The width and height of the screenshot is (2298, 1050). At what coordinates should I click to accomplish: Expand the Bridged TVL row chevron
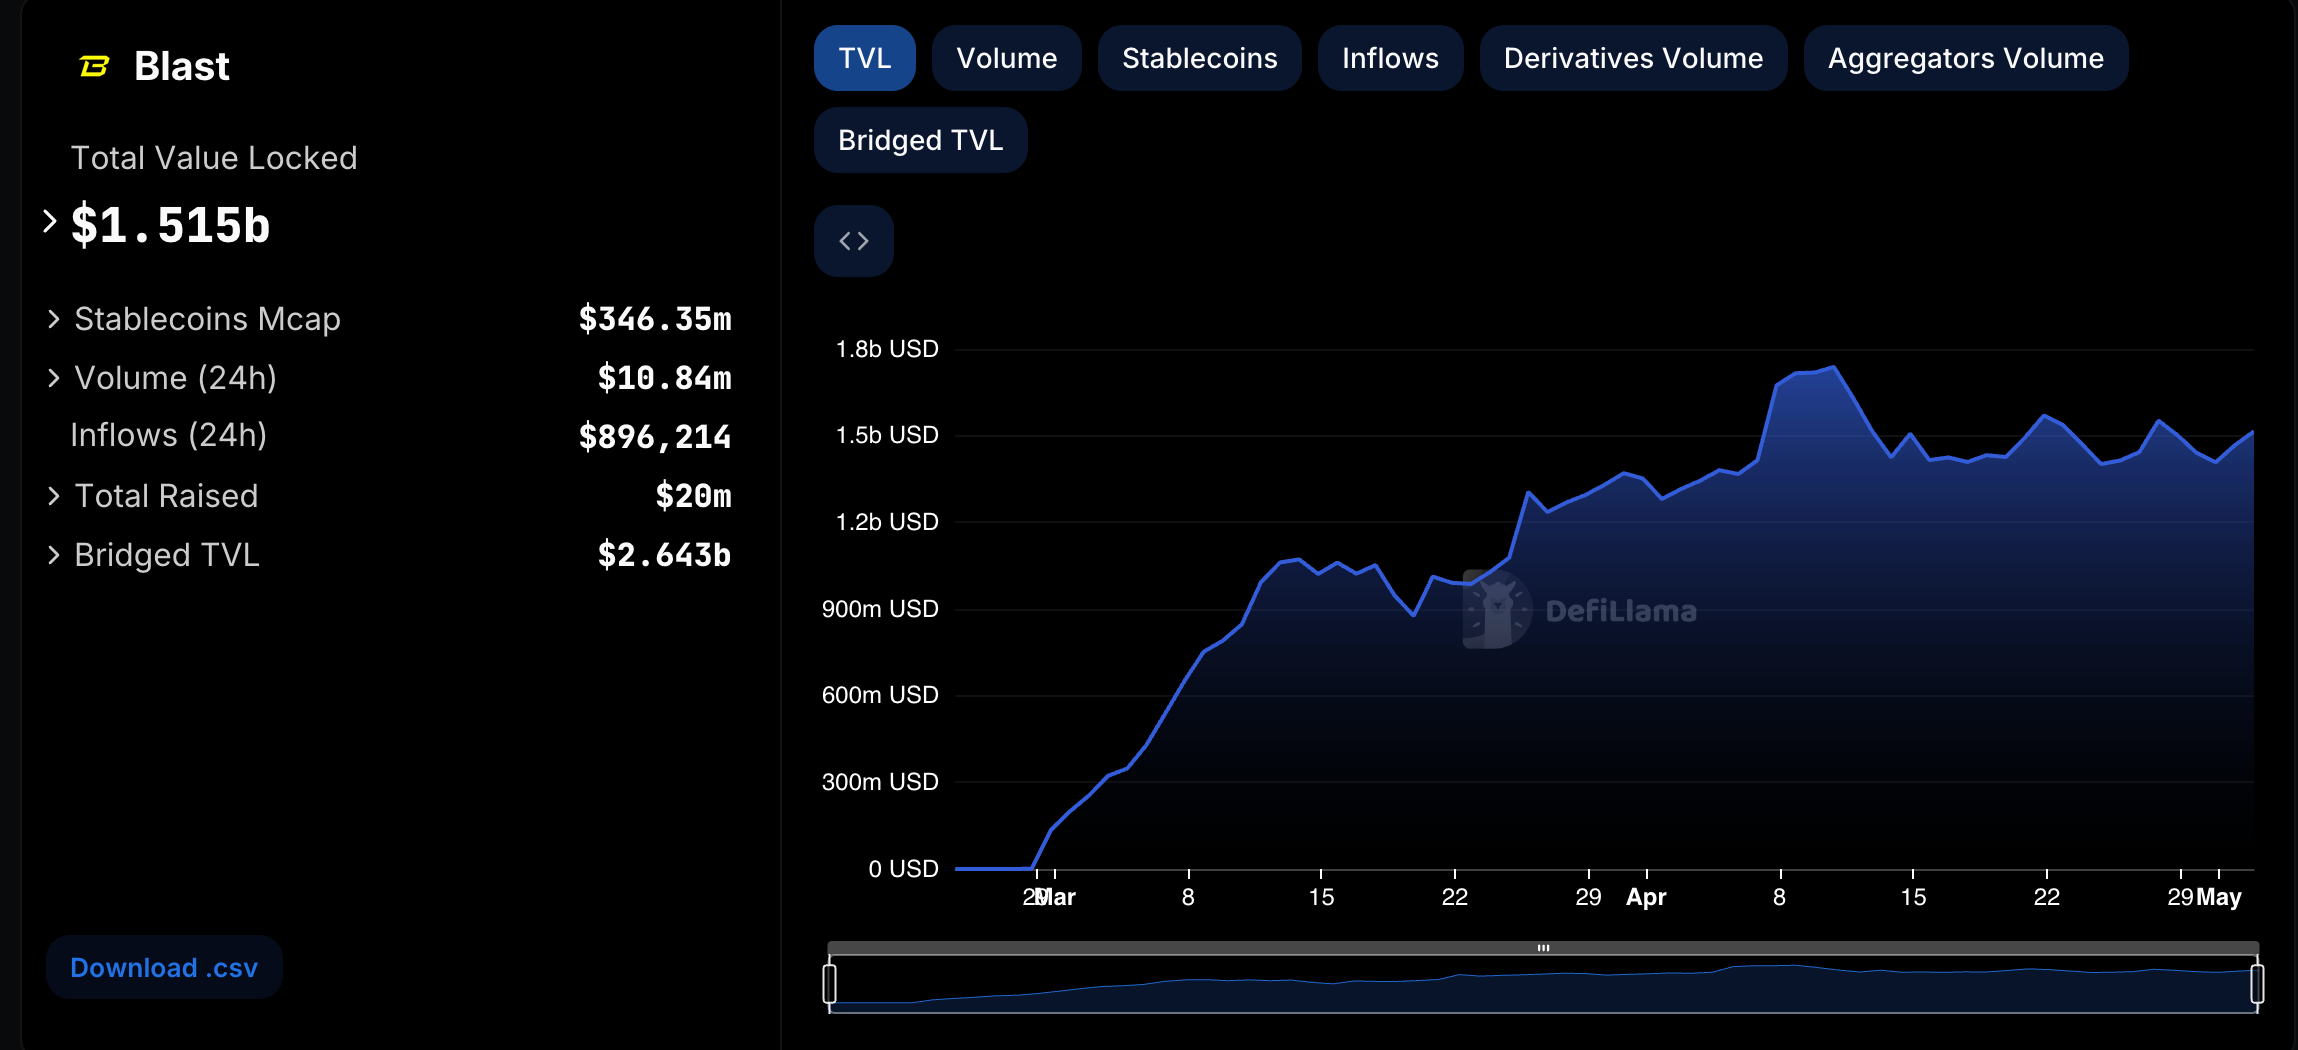(x=54, y=555)
